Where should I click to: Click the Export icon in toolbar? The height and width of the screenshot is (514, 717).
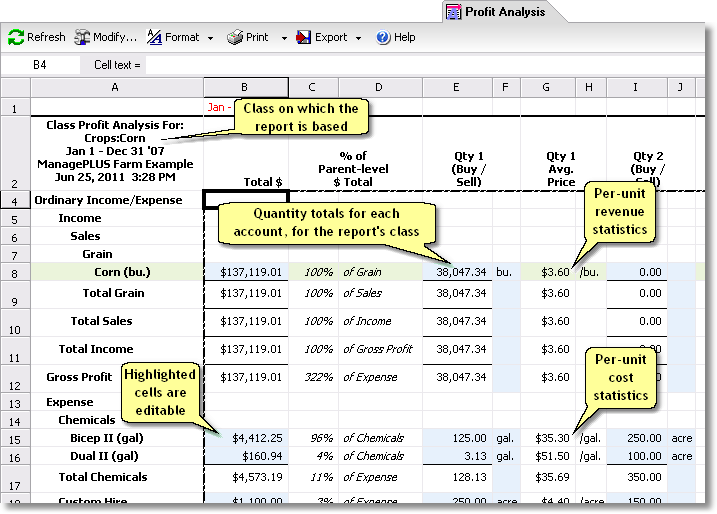304,38
